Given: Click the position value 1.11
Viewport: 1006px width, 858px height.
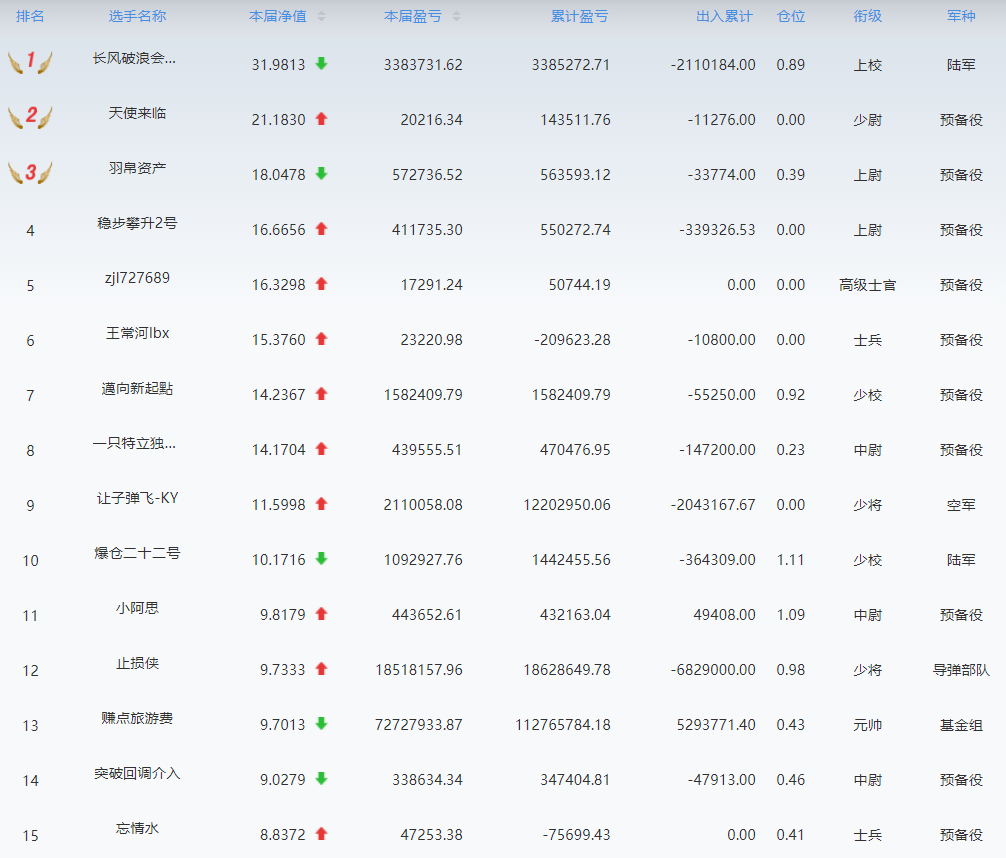Looking at the screenshot, I should (x=790, y=560).
